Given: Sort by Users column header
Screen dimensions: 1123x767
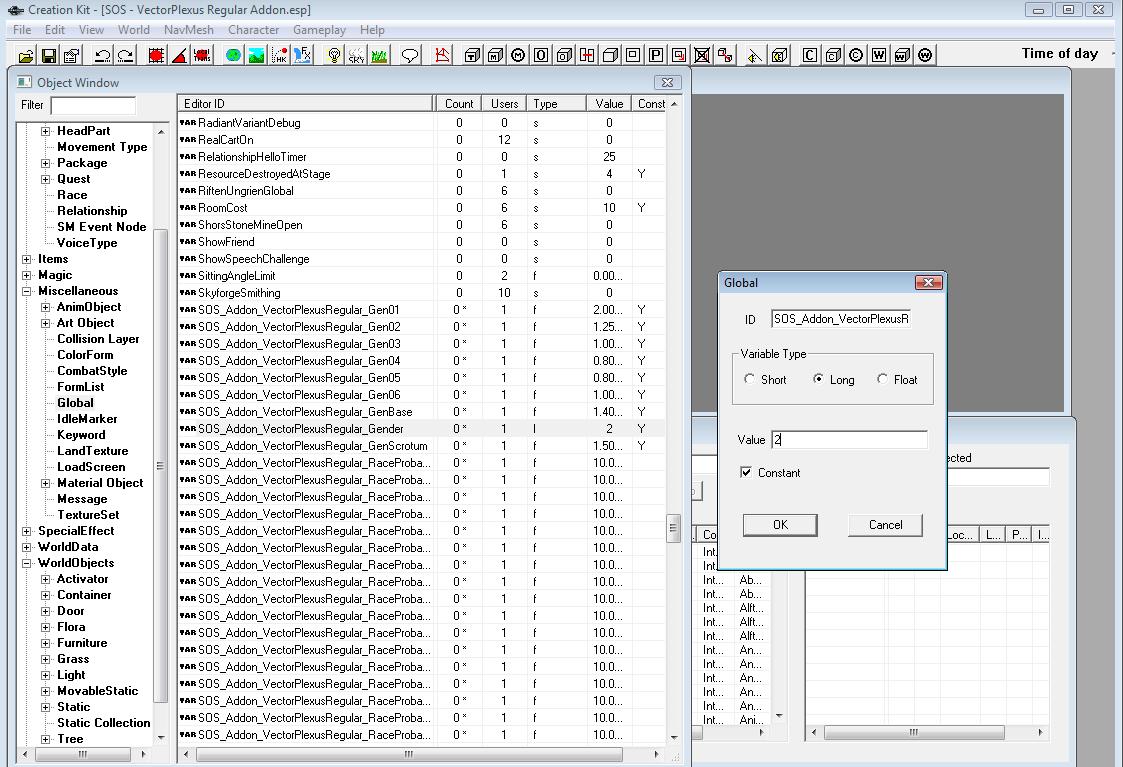Looking at the screenshot, I should pos(504,104).
